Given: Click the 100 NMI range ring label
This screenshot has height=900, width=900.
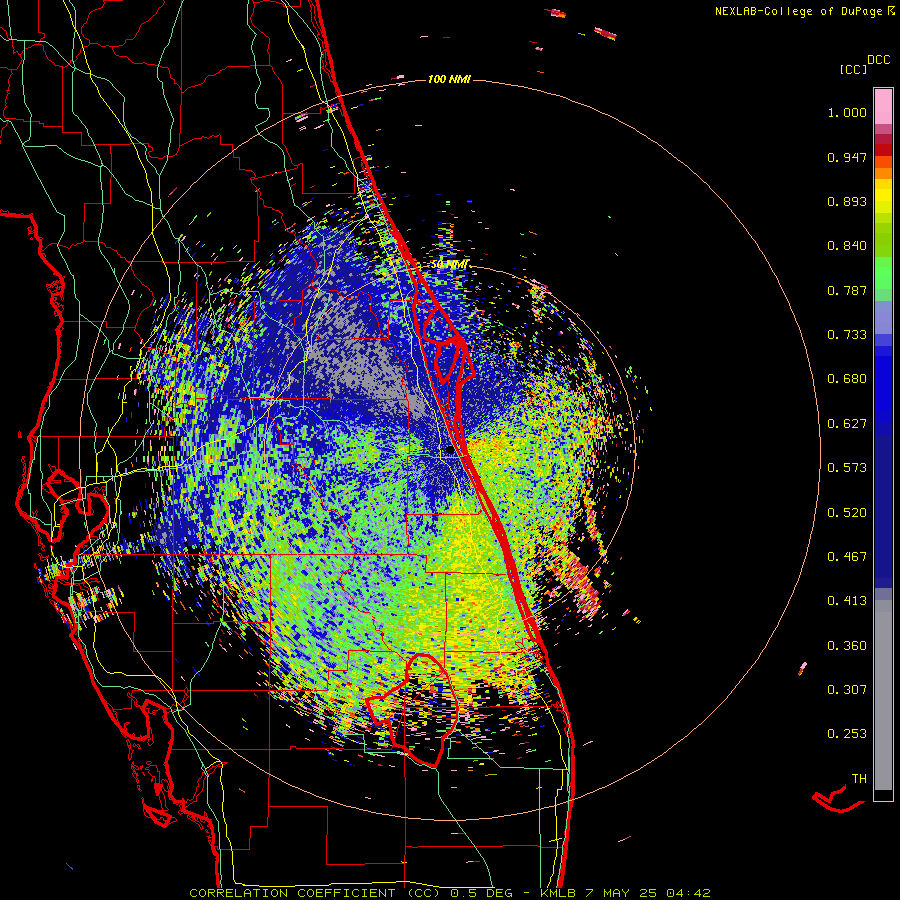Looking at the screenshot, I should click(x=449, y=79).
